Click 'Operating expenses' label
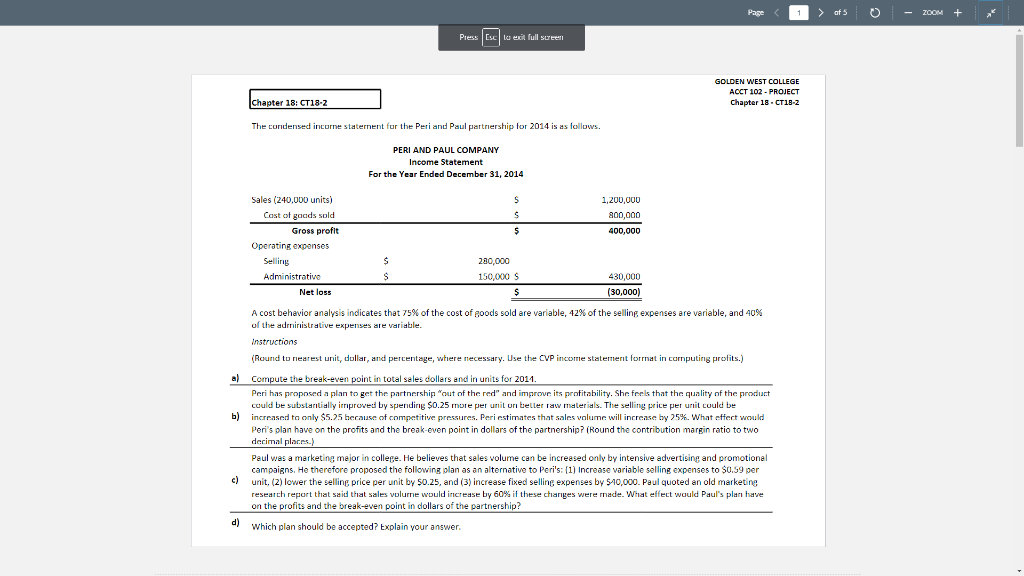 290,246
